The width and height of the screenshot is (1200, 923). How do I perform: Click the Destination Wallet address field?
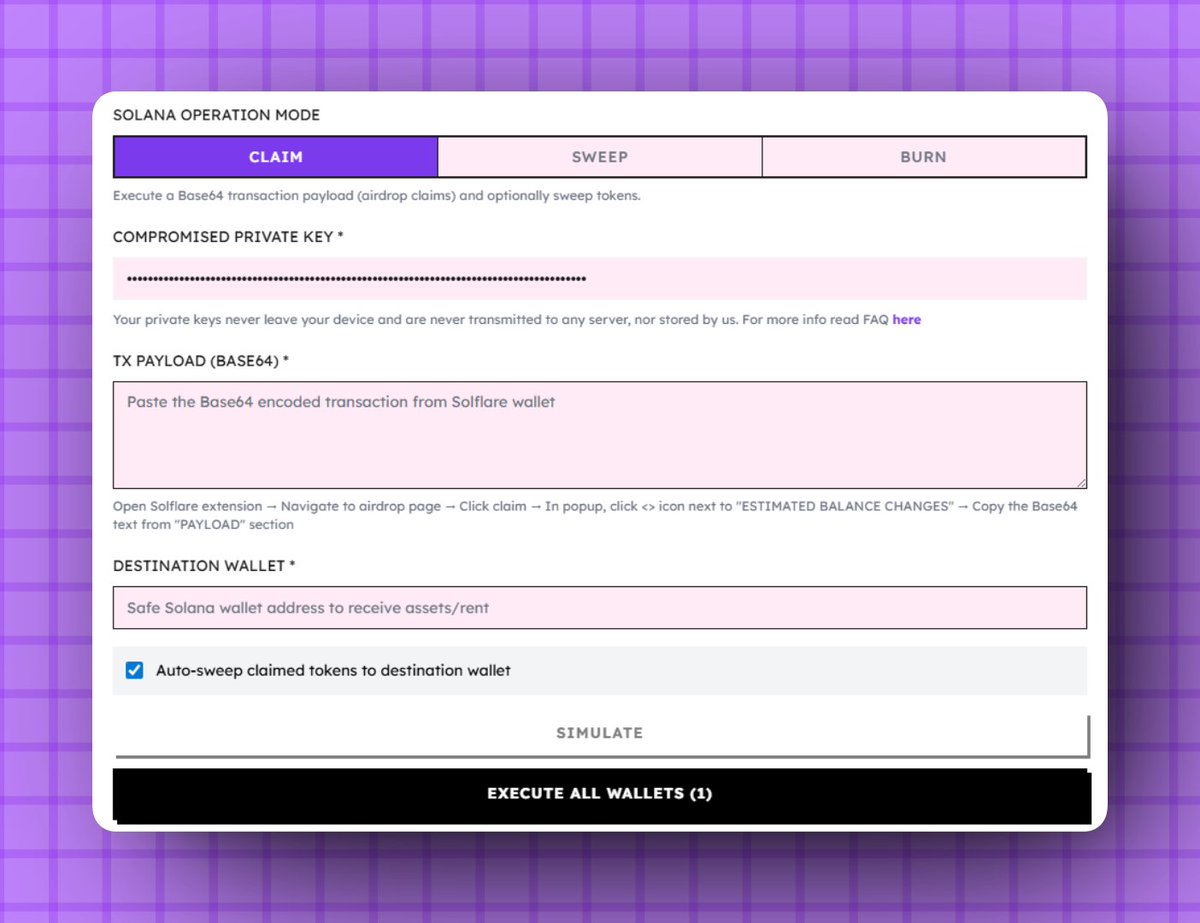(x=600, y=608)
